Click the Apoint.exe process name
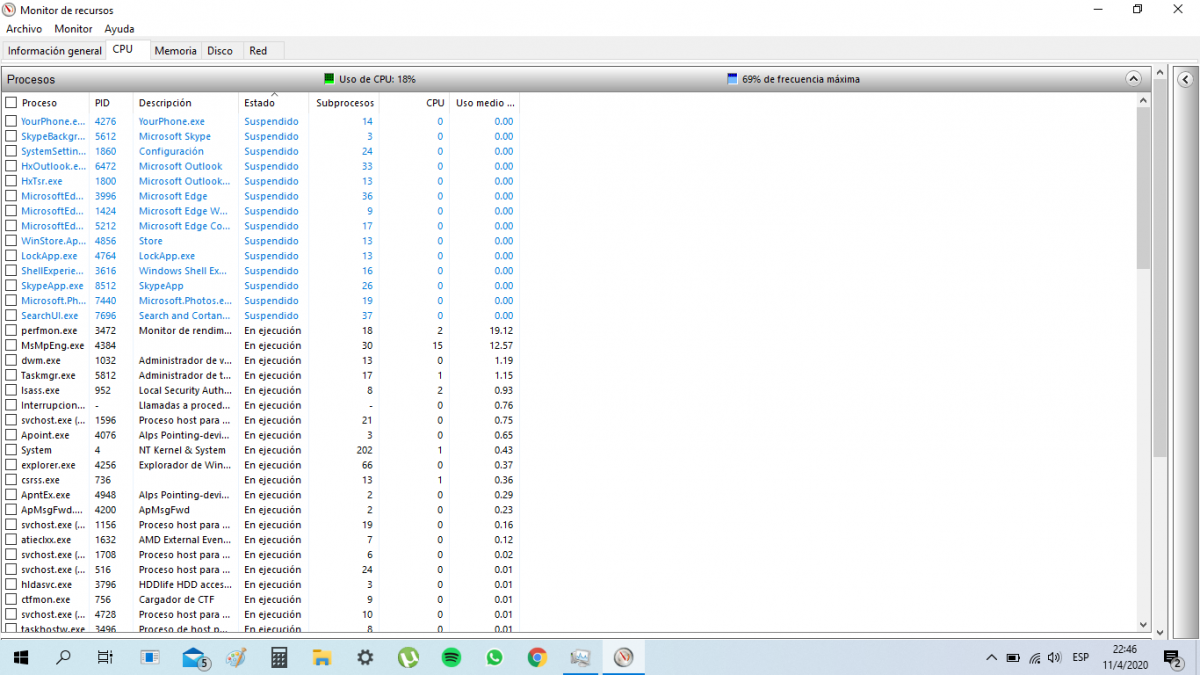 tap(45, 435)
